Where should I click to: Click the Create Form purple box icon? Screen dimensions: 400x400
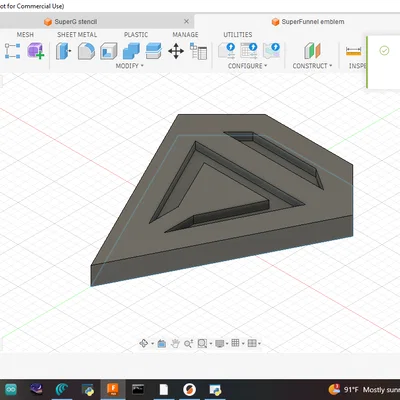[36, 51]
